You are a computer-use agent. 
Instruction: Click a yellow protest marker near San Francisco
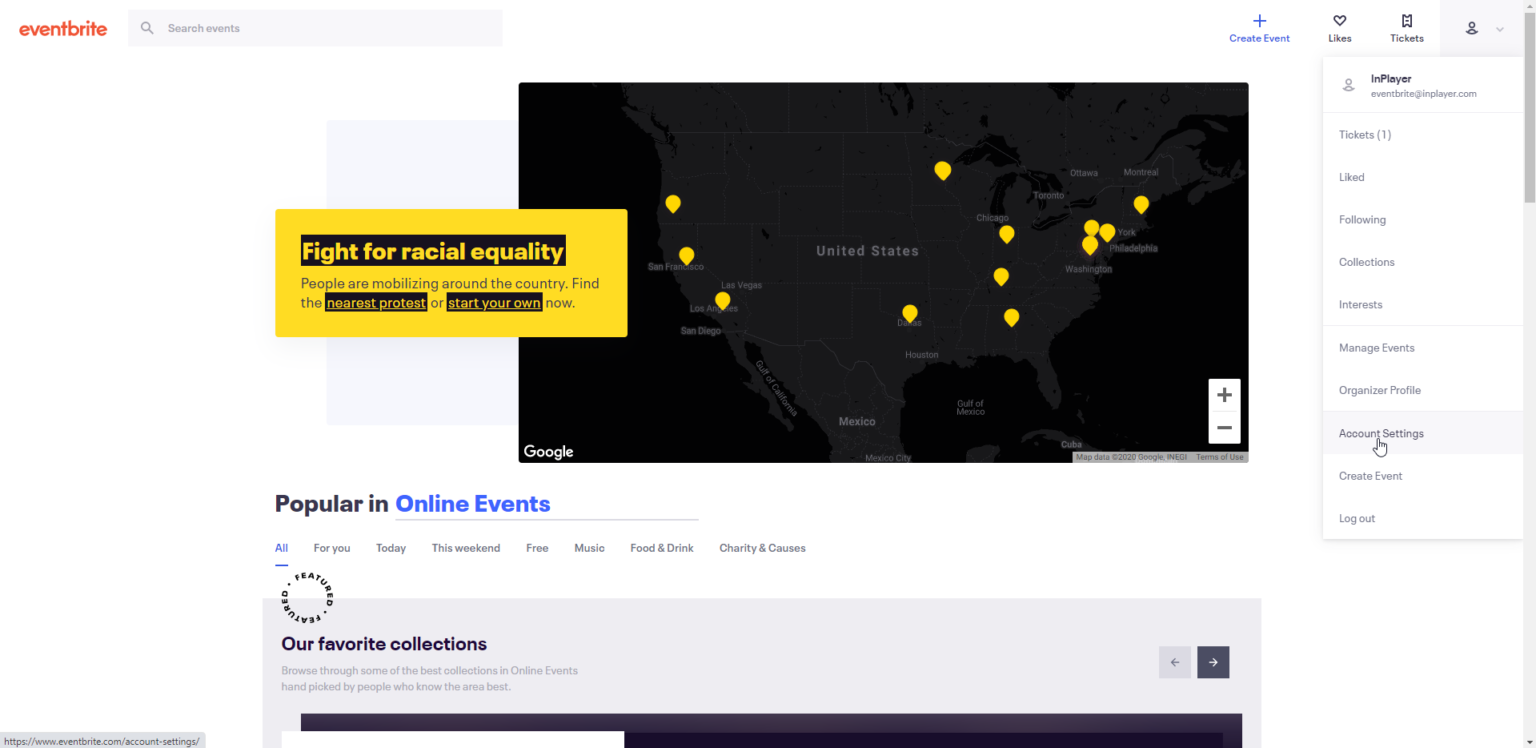(x=686, y=255)
